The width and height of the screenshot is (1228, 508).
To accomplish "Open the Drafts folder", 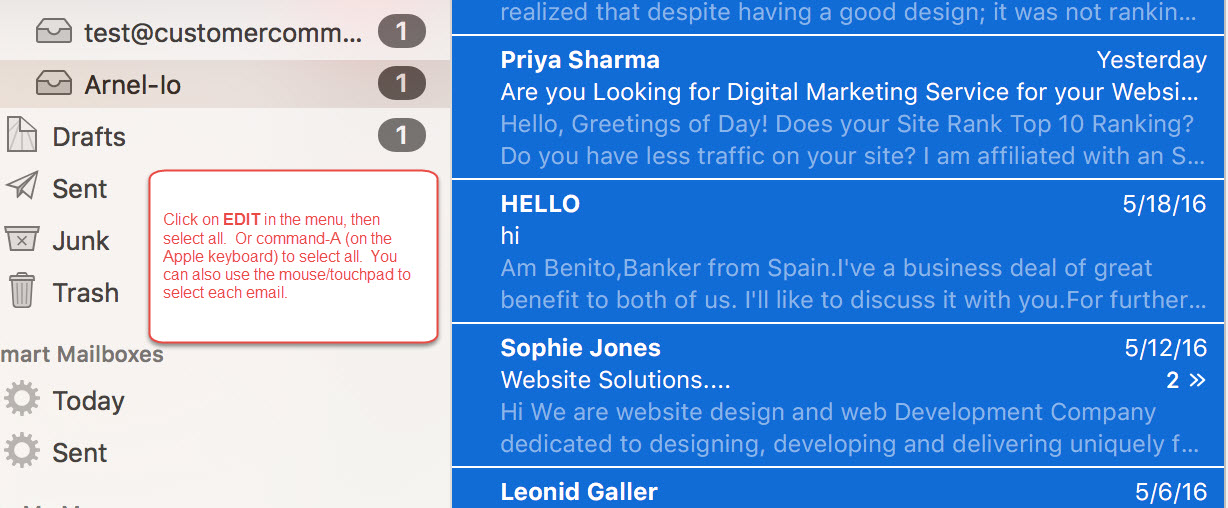I will click(89, 136).
